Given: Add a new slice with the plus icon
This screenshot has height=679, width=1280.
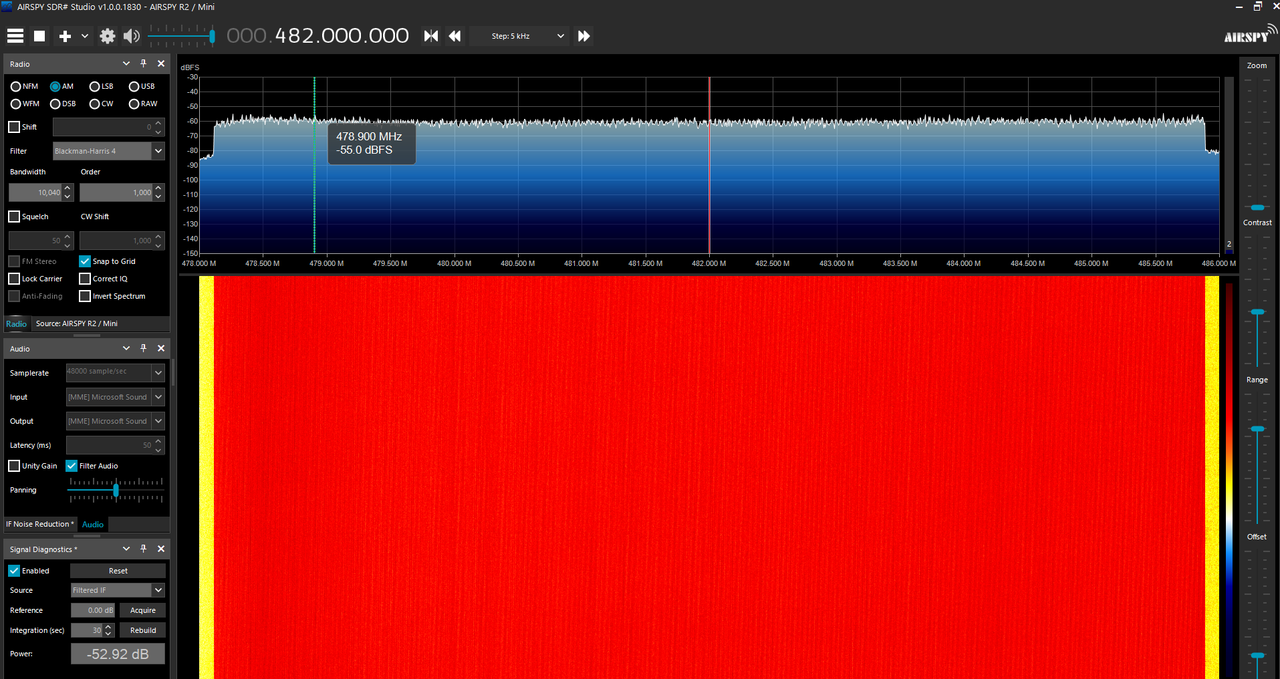Looking at the screenshot, I should 65,36.
